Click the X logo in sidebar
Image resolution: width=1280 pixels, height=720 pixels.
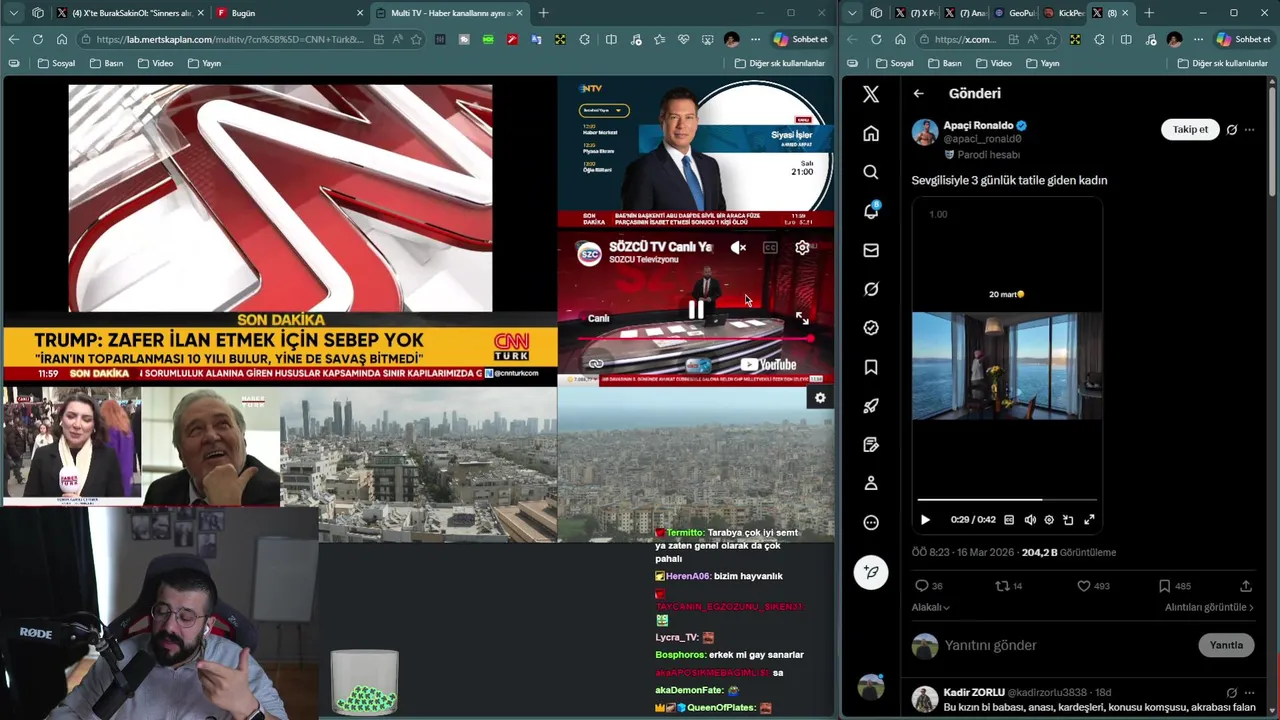871,94
